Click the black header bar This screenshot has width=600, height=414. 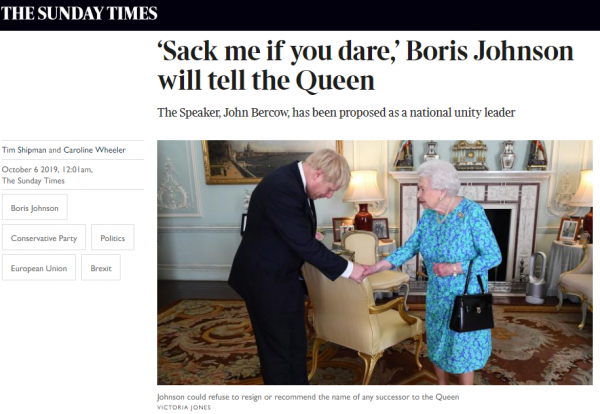point(300,15)
